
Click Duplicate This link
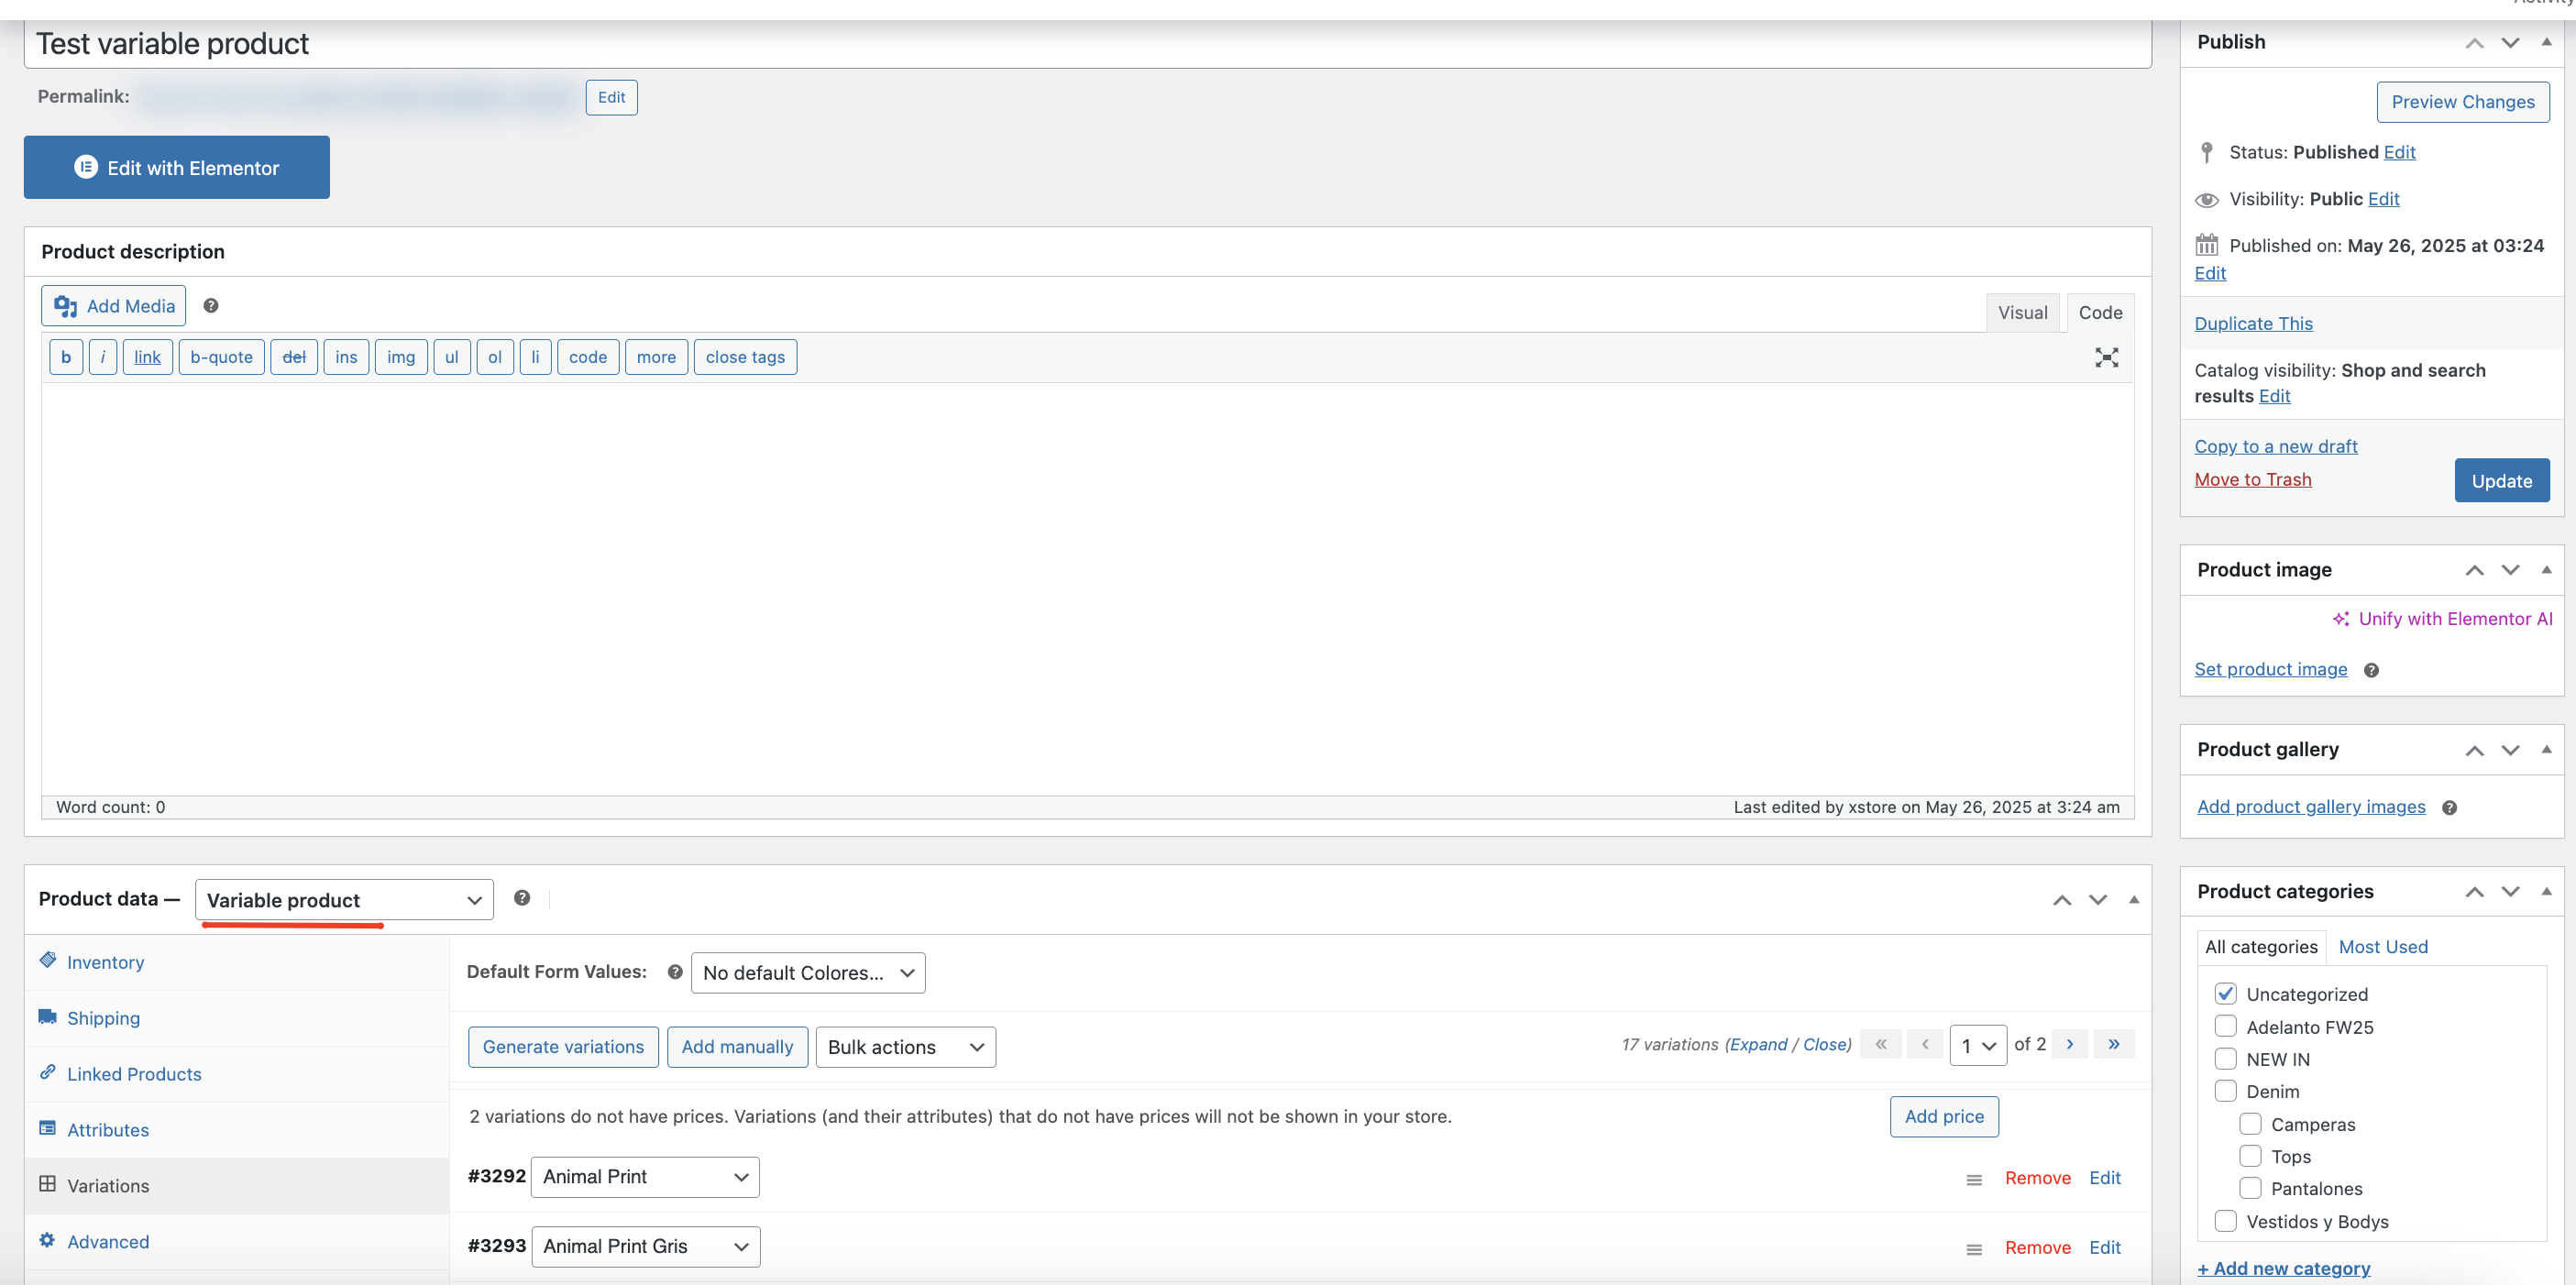pos(2253,324)
